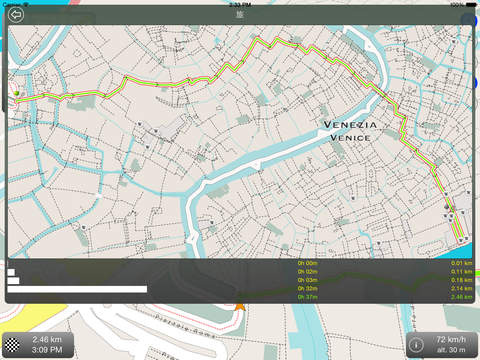The width and height of the screenshot is (480, 360).
Task: Select the grey destination marker at the route end
Action: (447, 207)
